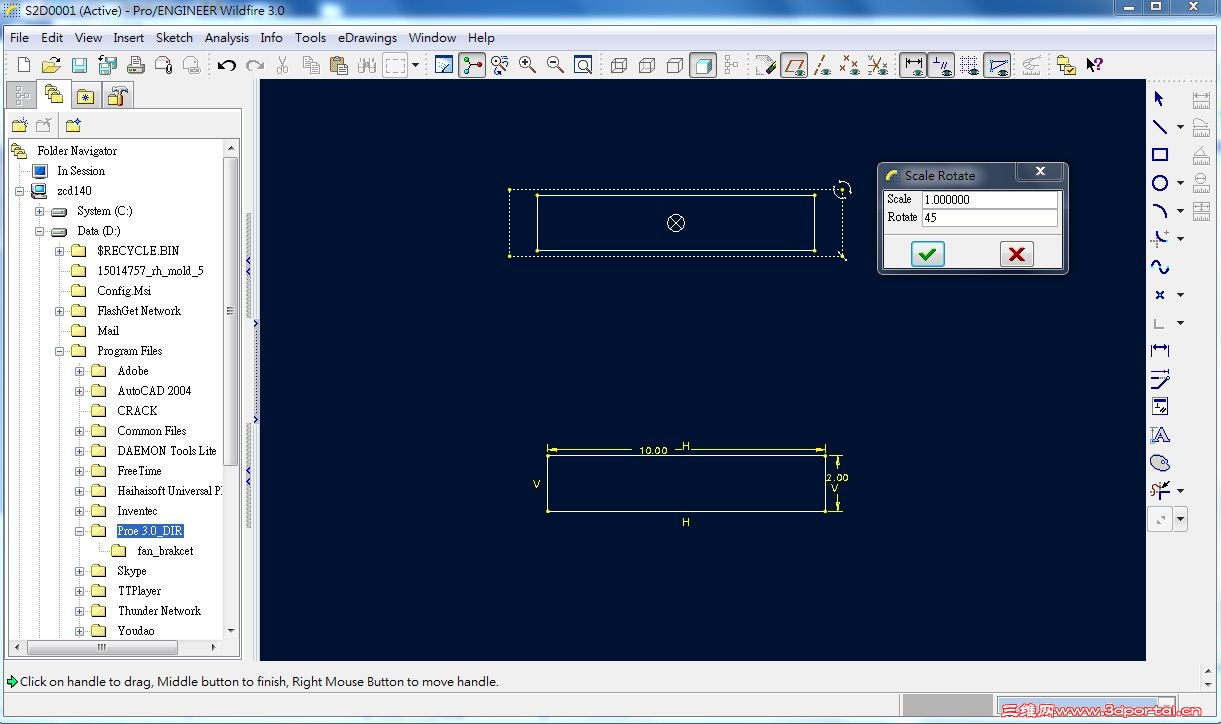Select the fan_brakcet folder
The image size is (1221, 724).
pyautogui.click(x=165, y=551)
